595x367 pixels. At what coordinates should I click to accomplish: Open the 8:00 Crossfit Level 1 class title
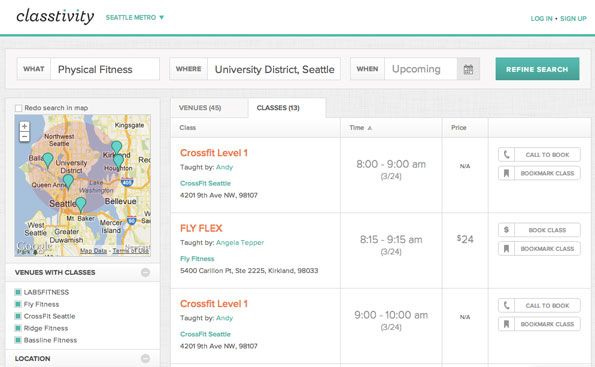(x=214, y=153)
